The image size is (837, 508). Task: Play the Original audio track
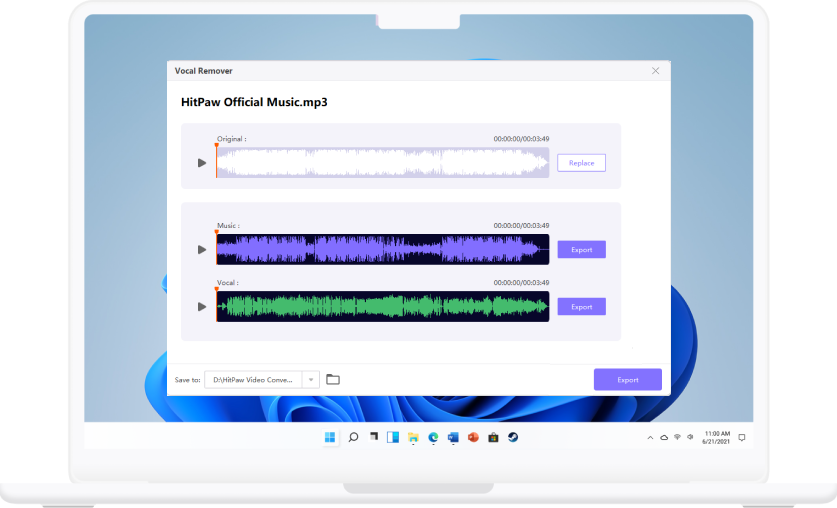(x=202, y=163)
